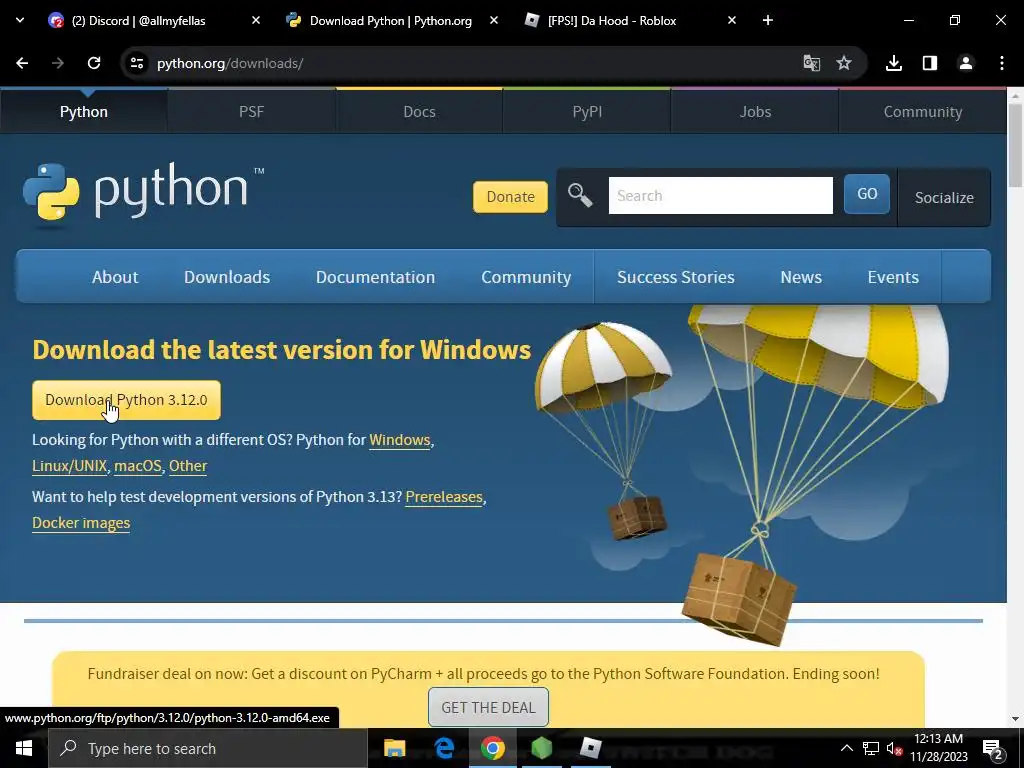Viewport: 1024px width, 768px height.
Task: Follow the Windows link
Action: pos(400,440)
